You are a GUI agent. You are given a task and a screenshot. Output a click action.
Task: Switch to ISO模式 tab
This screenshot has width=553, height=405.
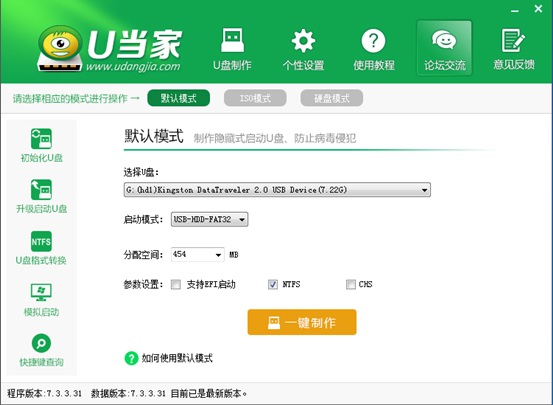(255, 98)
